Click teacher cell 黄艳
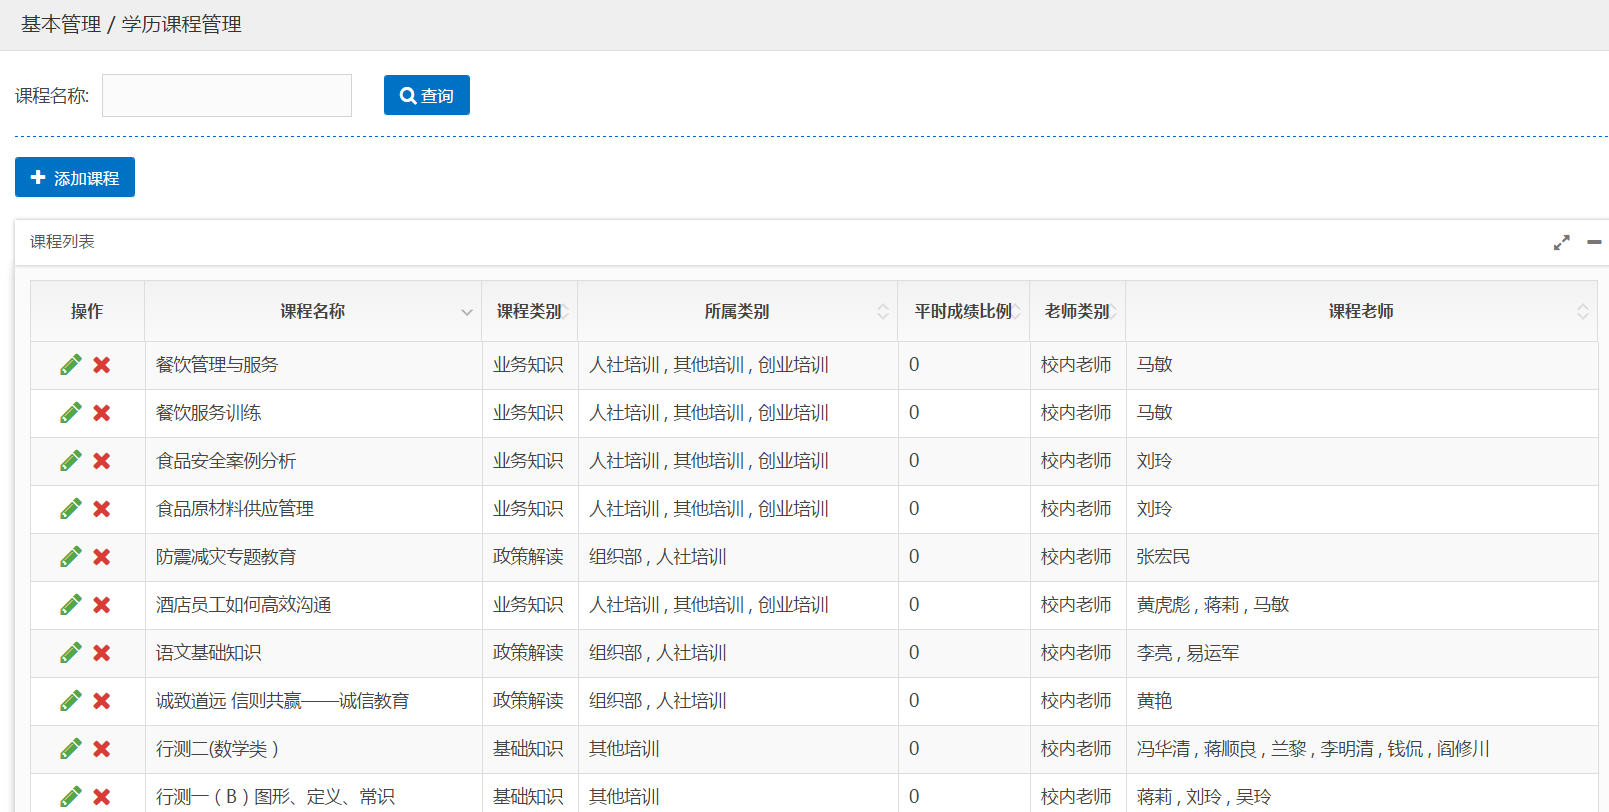 click(1361, 701)
